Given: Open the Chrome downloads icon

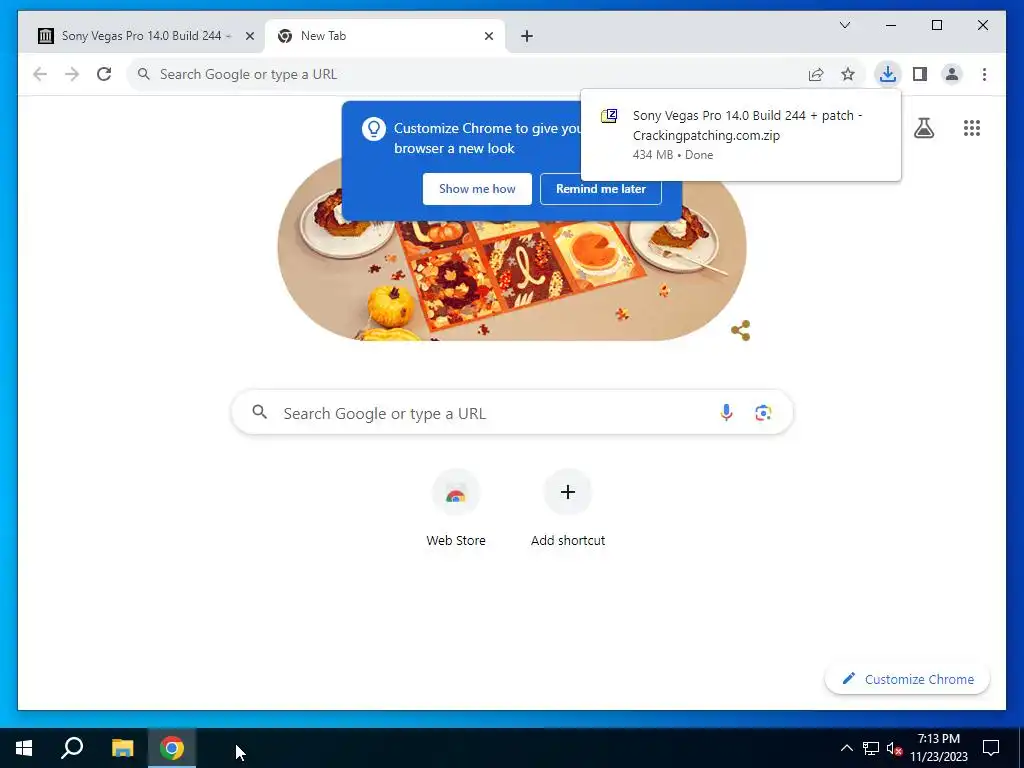Looking at the screenshot, I should point(888,74).
